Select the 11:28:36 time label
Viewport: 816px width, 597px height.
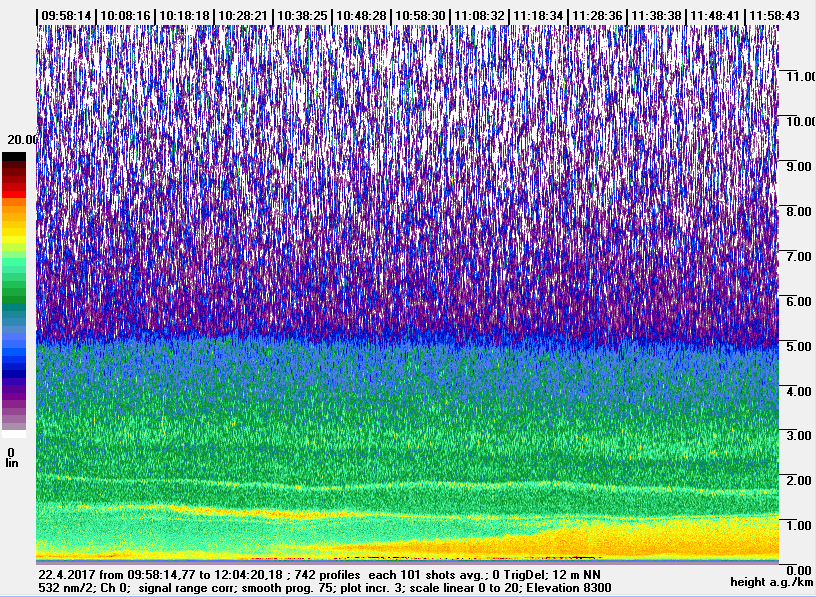[597, 16]
